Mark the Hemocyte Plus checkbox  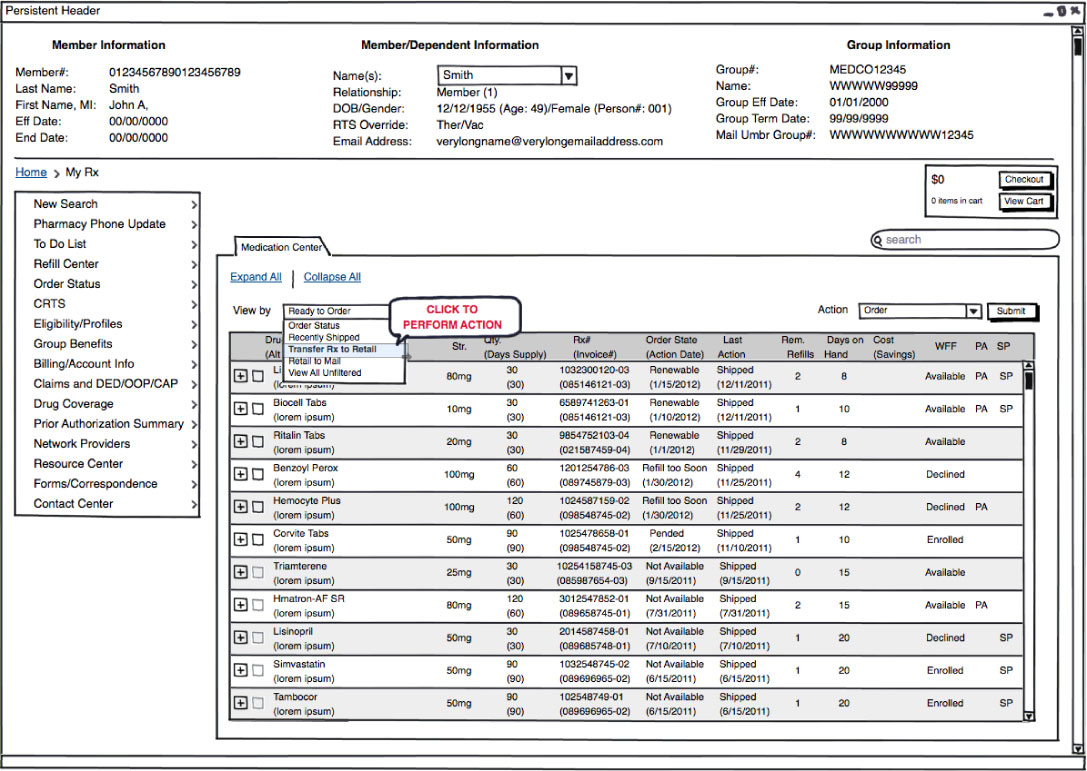[258, 507]
